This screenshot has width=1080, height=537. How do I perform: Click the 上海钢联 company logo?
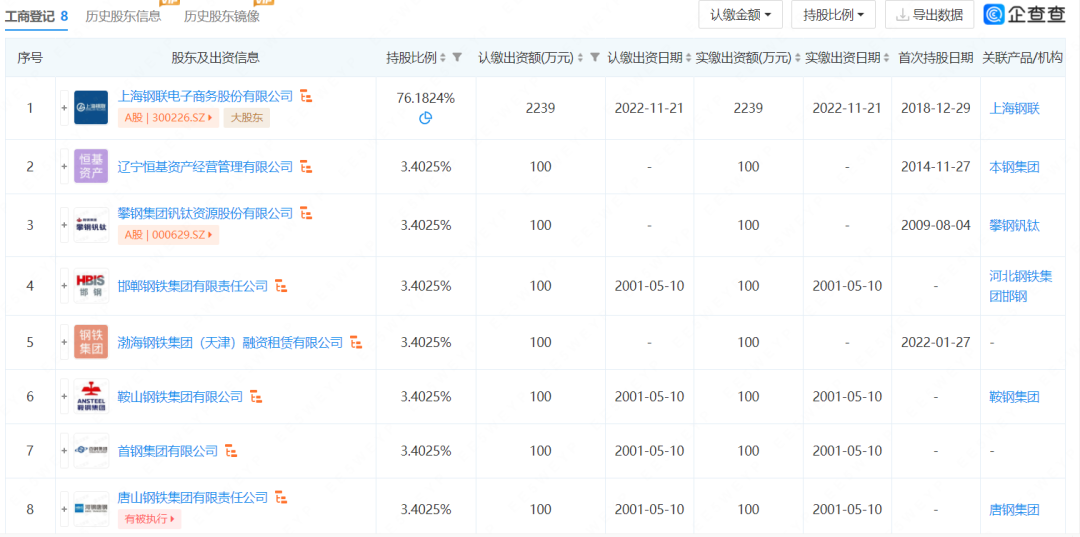click(x=91, y=108)
